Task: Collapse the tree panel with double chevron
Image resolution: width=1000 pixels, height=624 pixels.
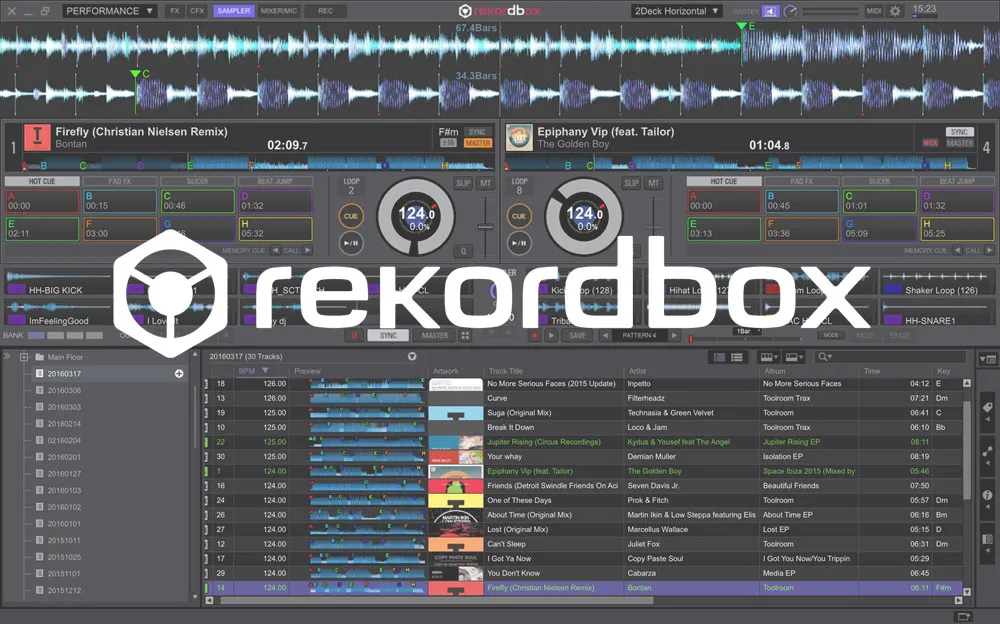Action: tap(8, 356)
